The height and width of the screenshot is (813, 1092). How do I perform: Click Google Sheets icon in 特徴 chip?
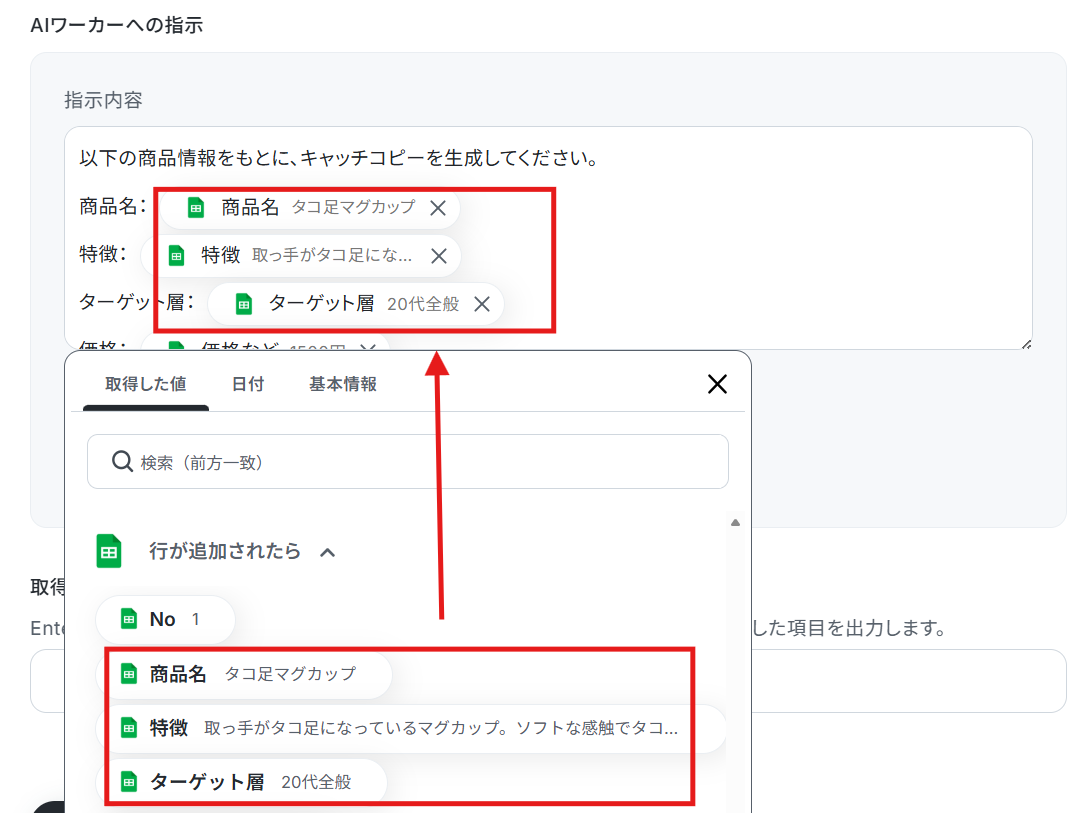(177, 256)
